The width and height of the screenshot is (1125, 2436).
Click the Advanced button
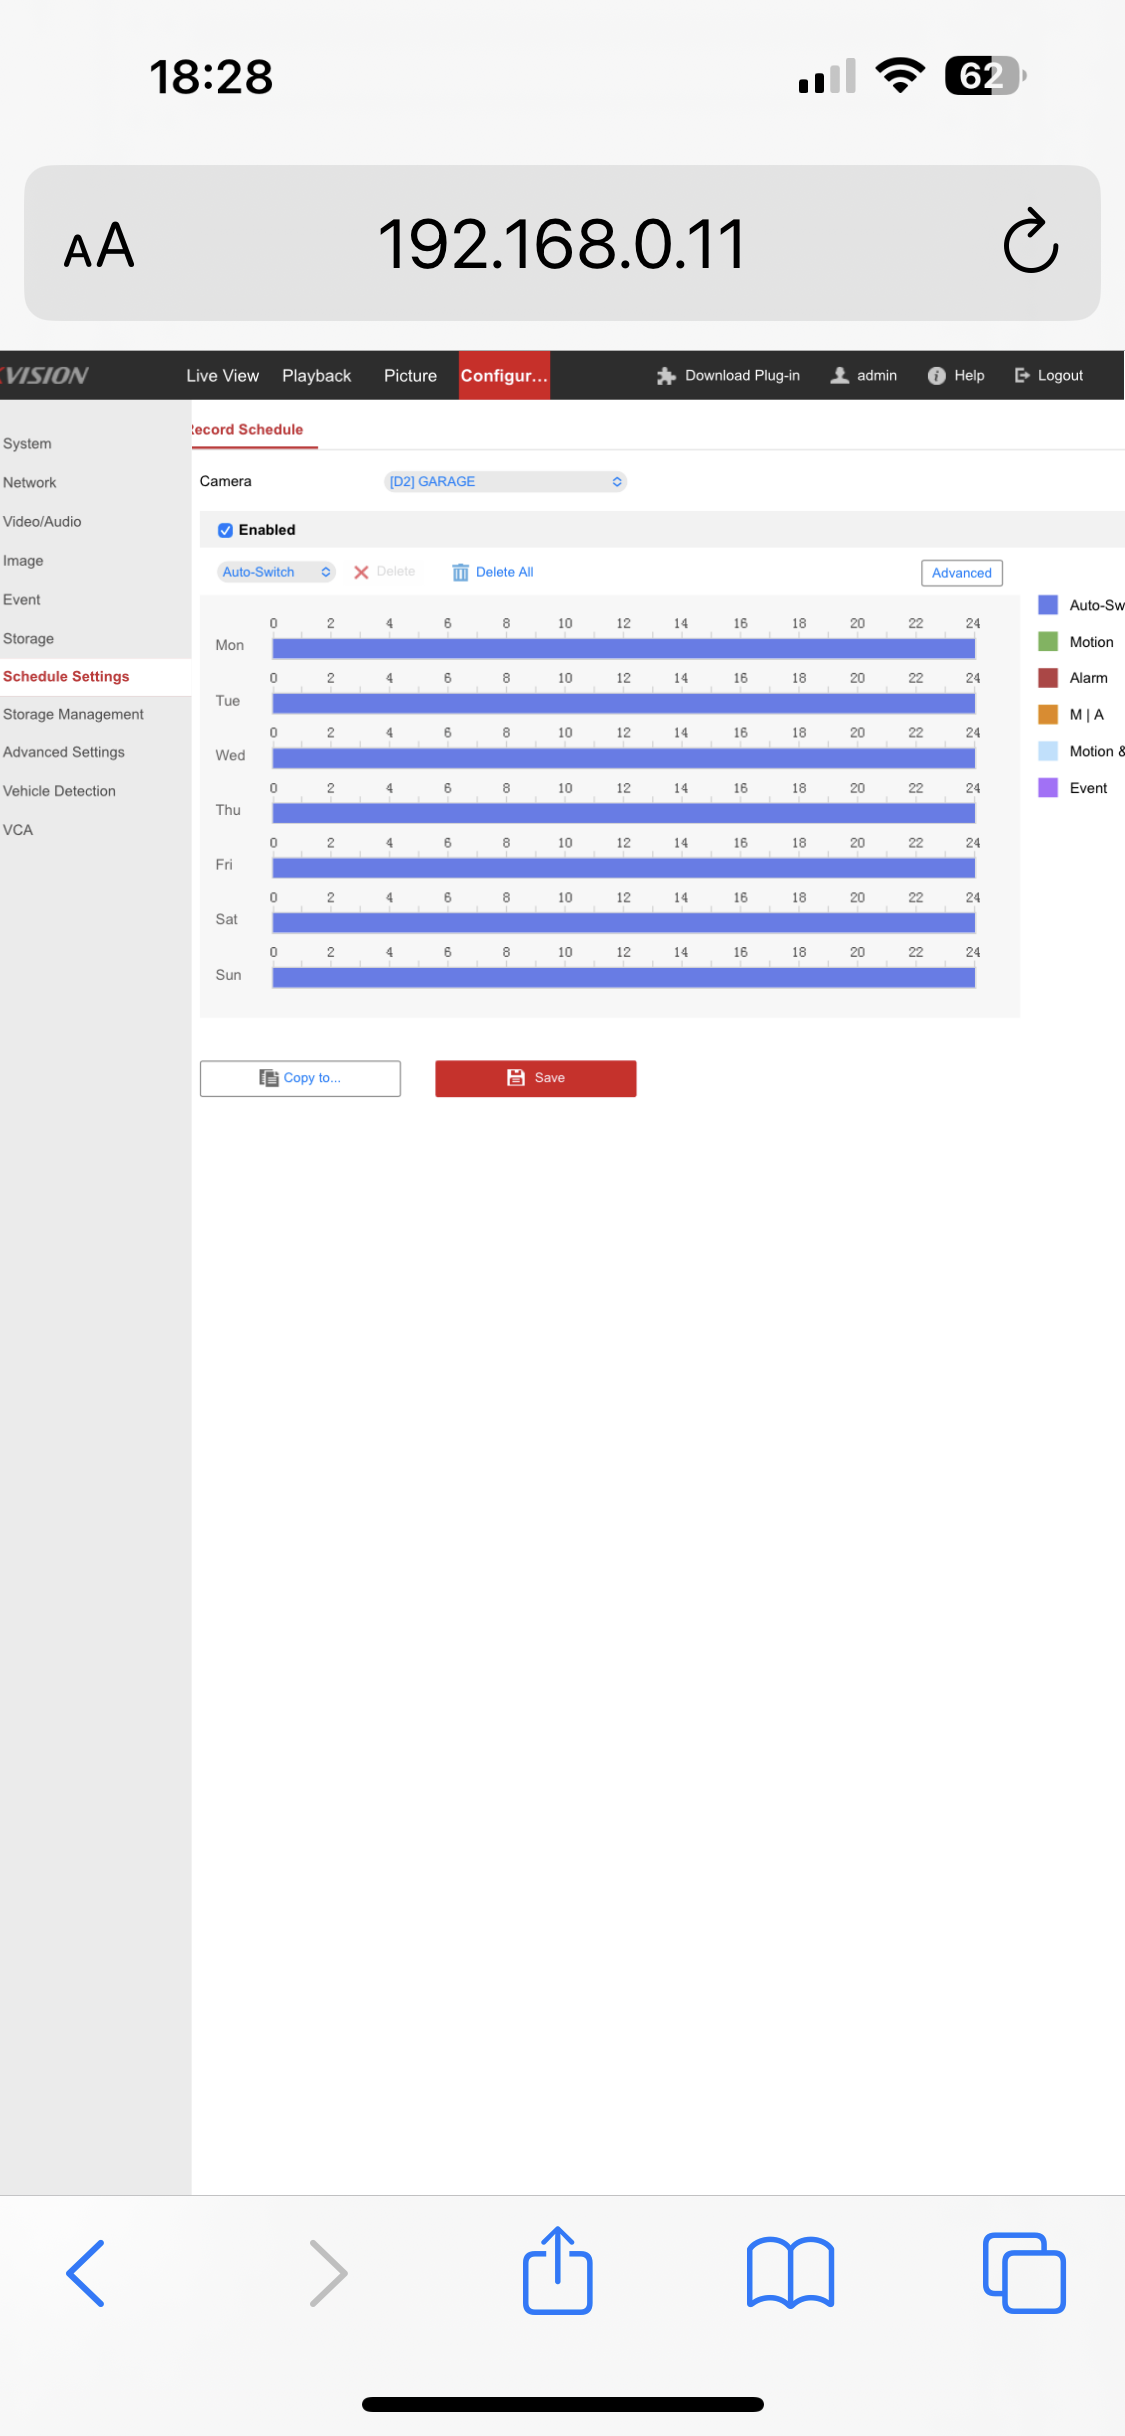click(x=961, y=573)
